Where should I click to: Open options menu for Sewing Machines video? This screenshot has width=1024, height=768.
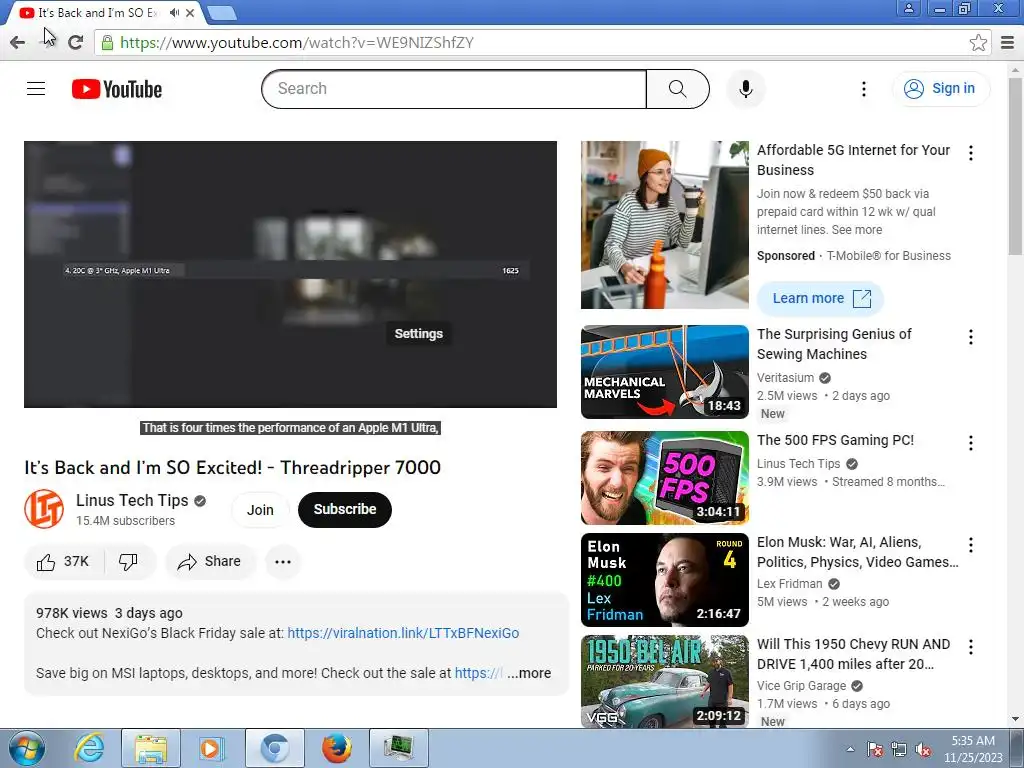[970, 337]
